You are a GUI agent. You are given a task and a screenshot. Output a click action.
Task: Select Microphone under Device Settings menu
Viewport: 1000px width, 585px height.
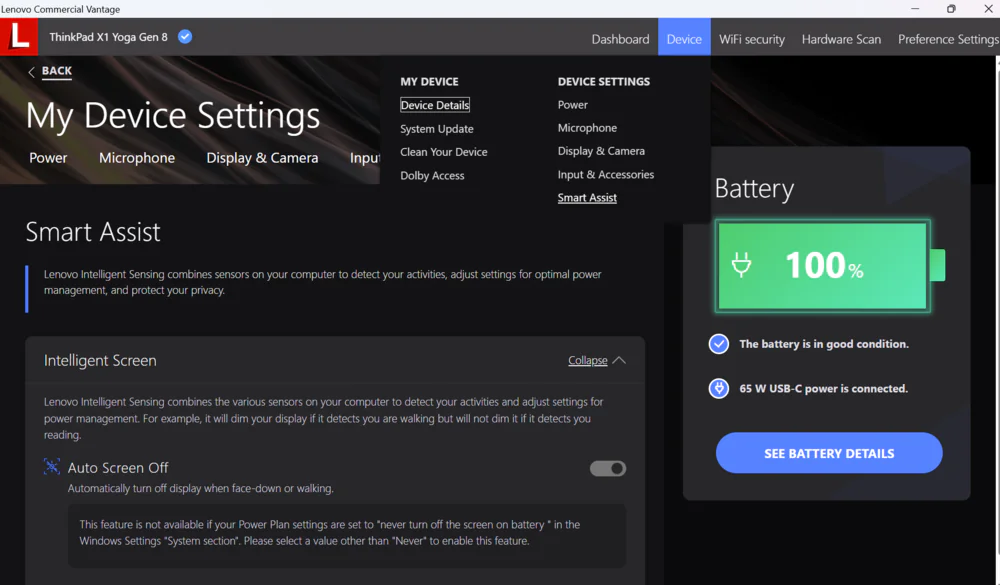(587, 128)
